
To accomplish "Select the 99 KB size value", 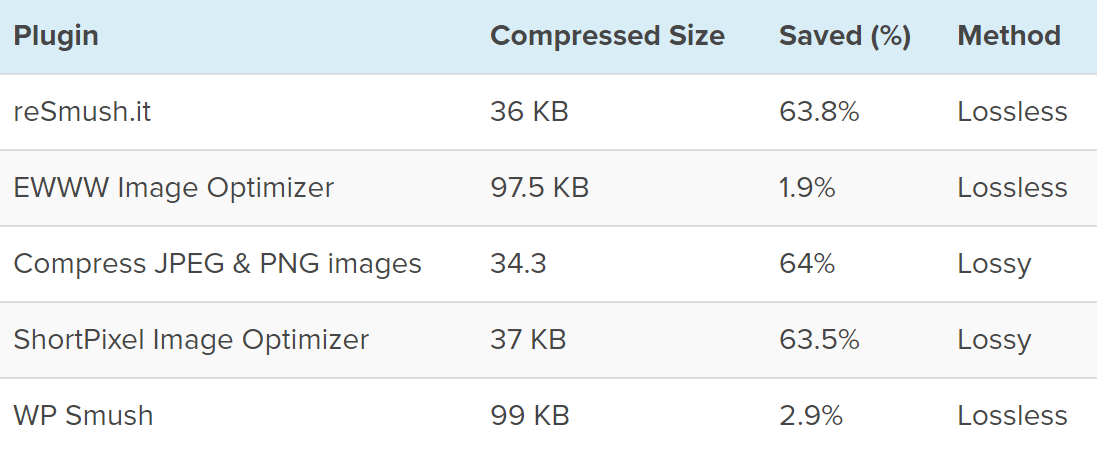I will pyautogui.click(x=529, y=416).
